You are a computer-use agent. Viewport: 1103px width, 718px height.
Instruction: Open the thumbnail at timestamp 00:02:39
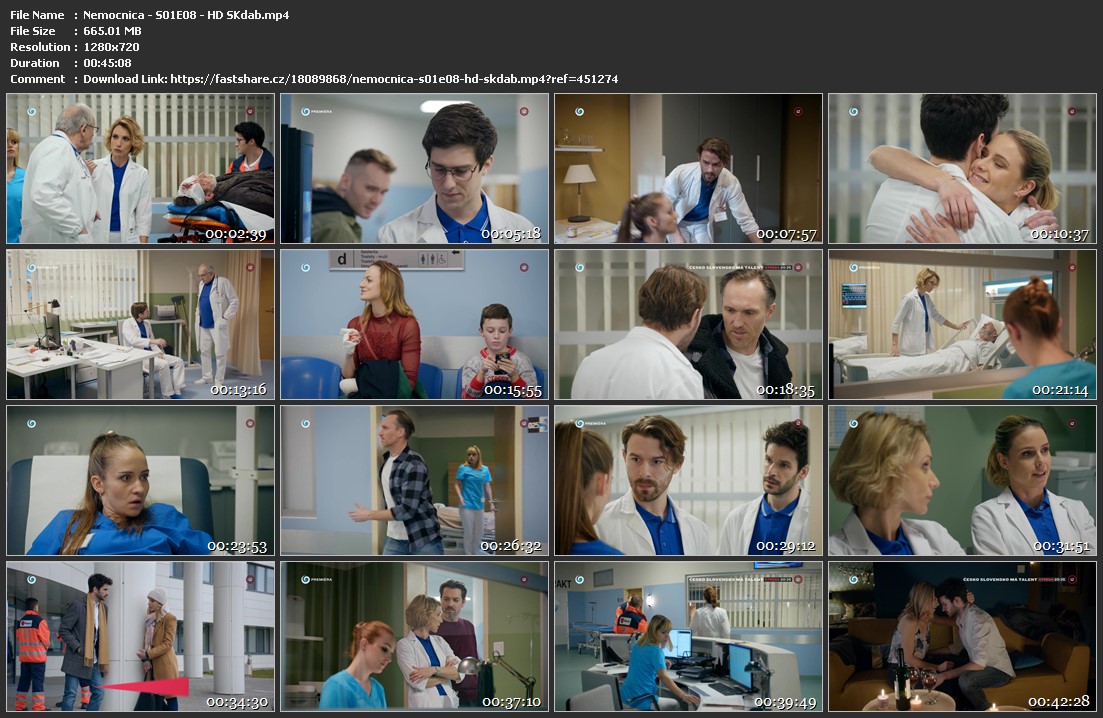tap(140, 169)
